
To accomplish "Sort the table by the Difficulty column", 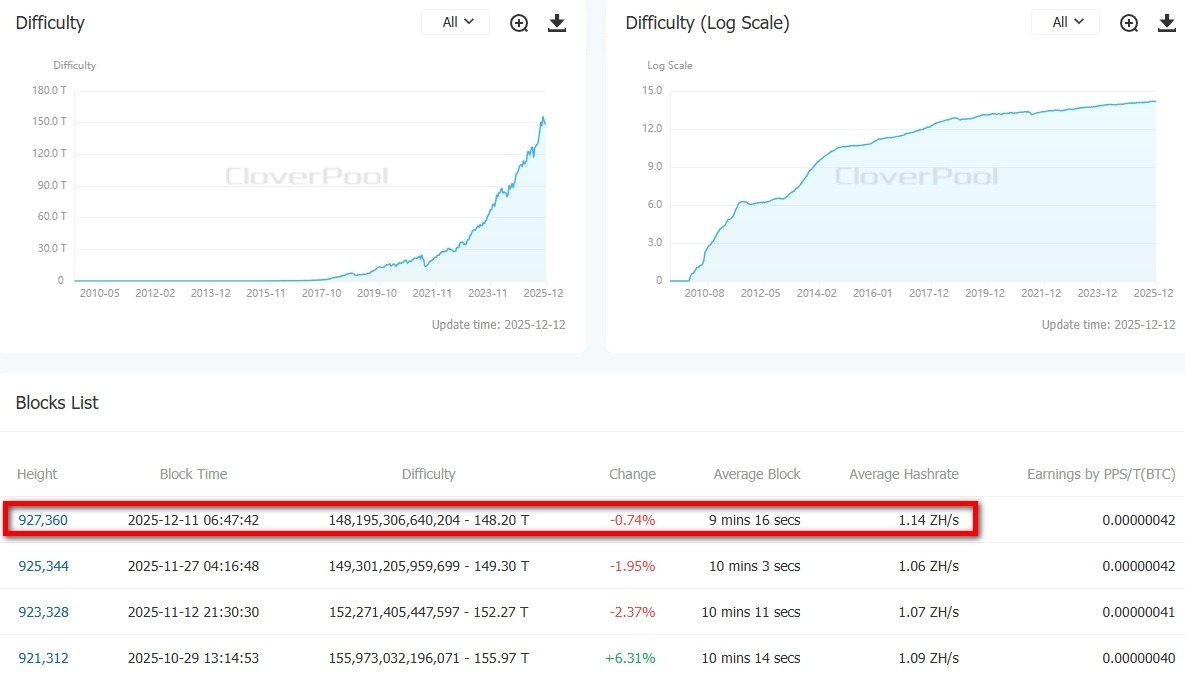I will pyautogui.click(x=428, y=474).
